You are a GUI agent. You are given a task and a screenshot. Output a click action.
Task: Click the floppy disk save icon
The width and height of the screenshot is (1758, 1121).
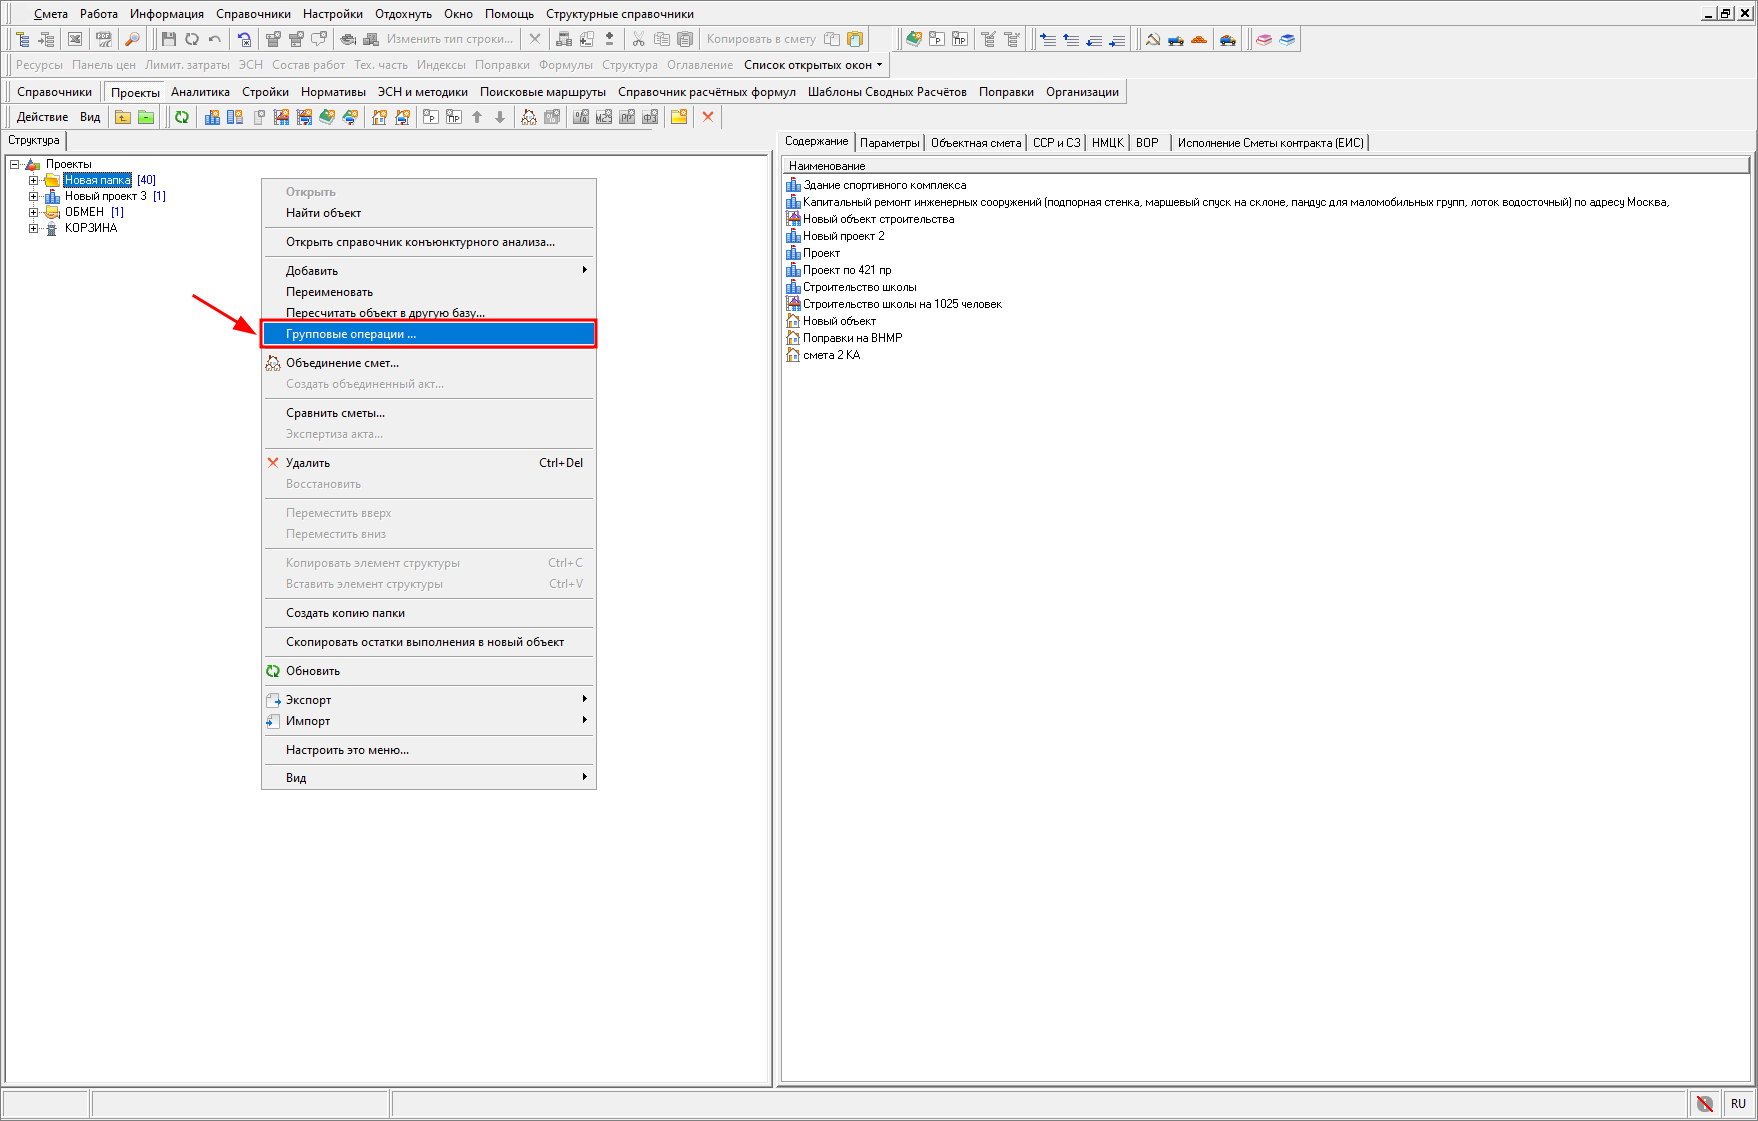[168, 39]
